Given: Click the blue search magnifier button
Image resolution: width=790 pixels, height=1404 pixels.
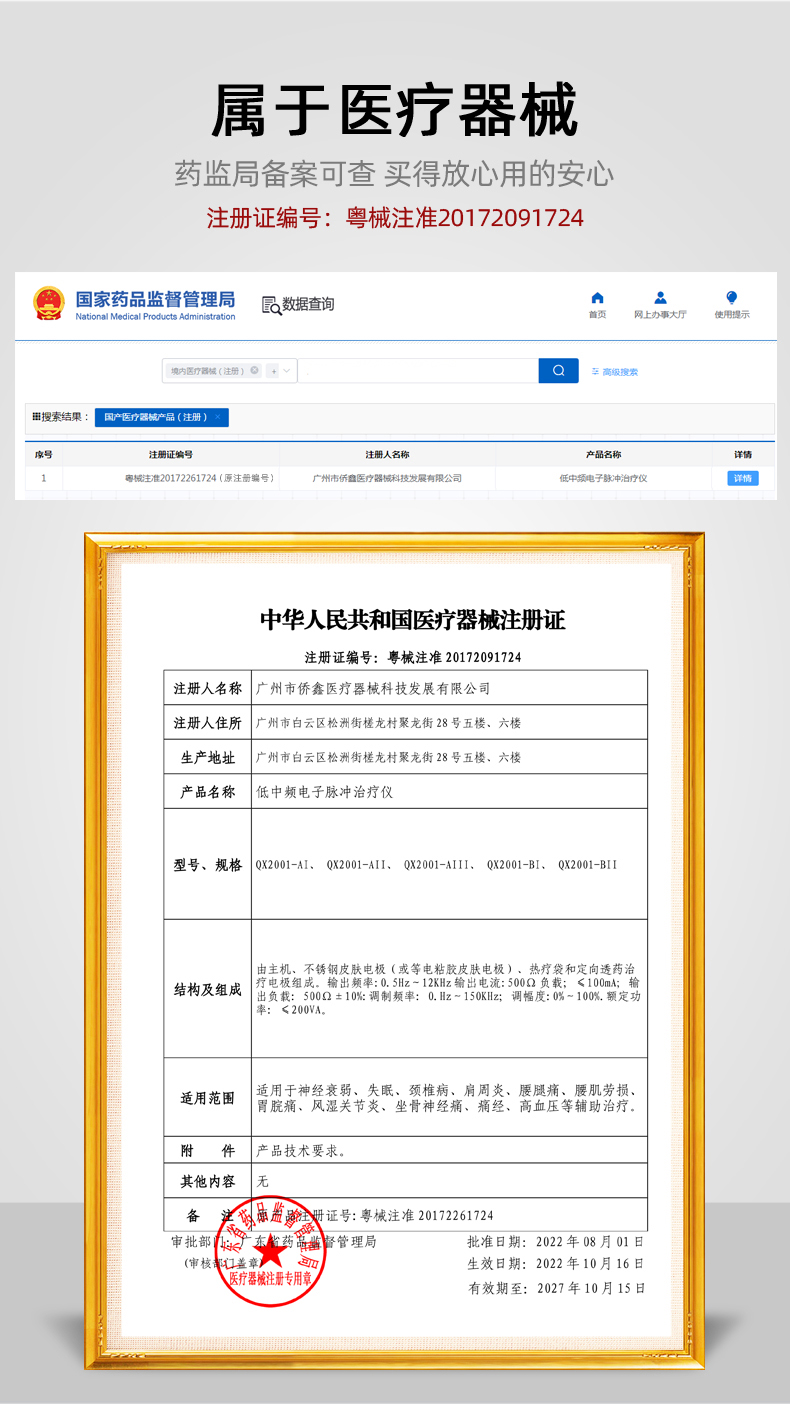Looking at the screenshot, I should coord(558,370).
